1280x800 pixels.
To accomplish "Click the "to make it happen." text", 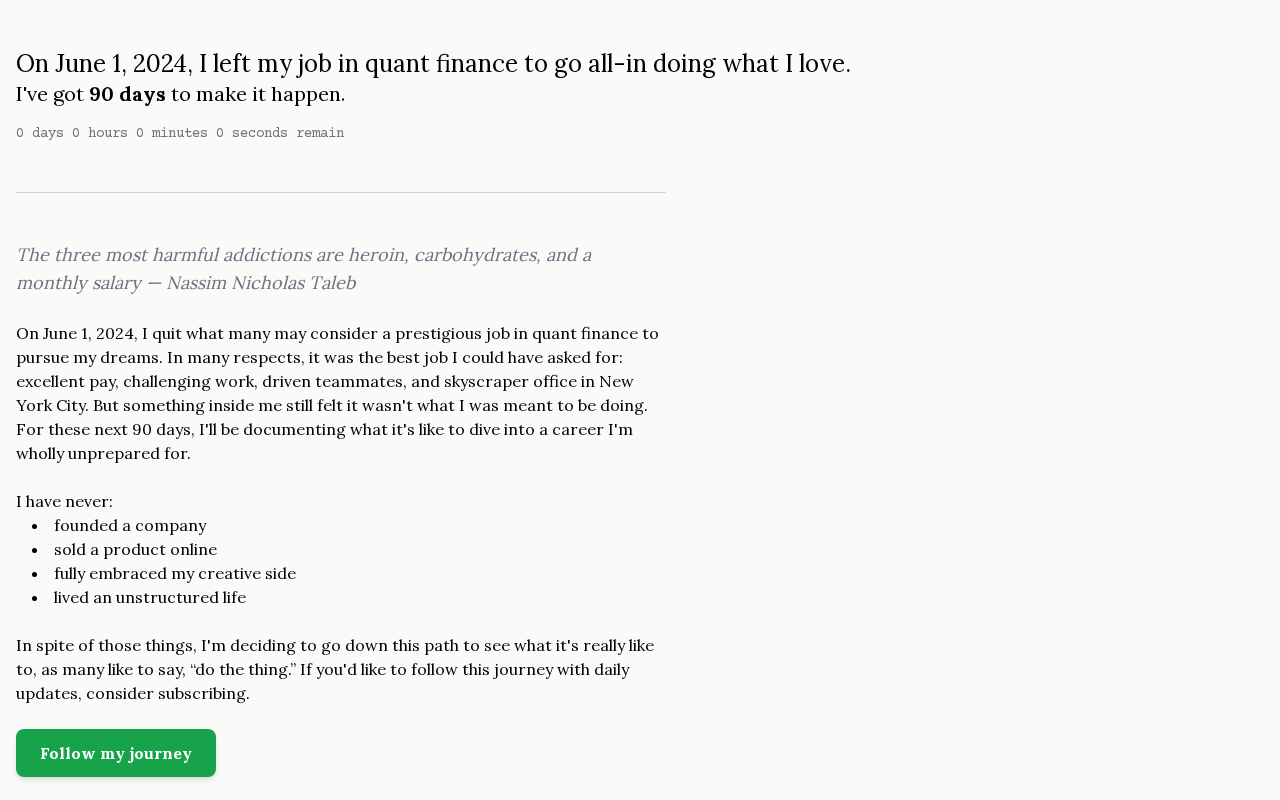I will click(x=258, y=95).
